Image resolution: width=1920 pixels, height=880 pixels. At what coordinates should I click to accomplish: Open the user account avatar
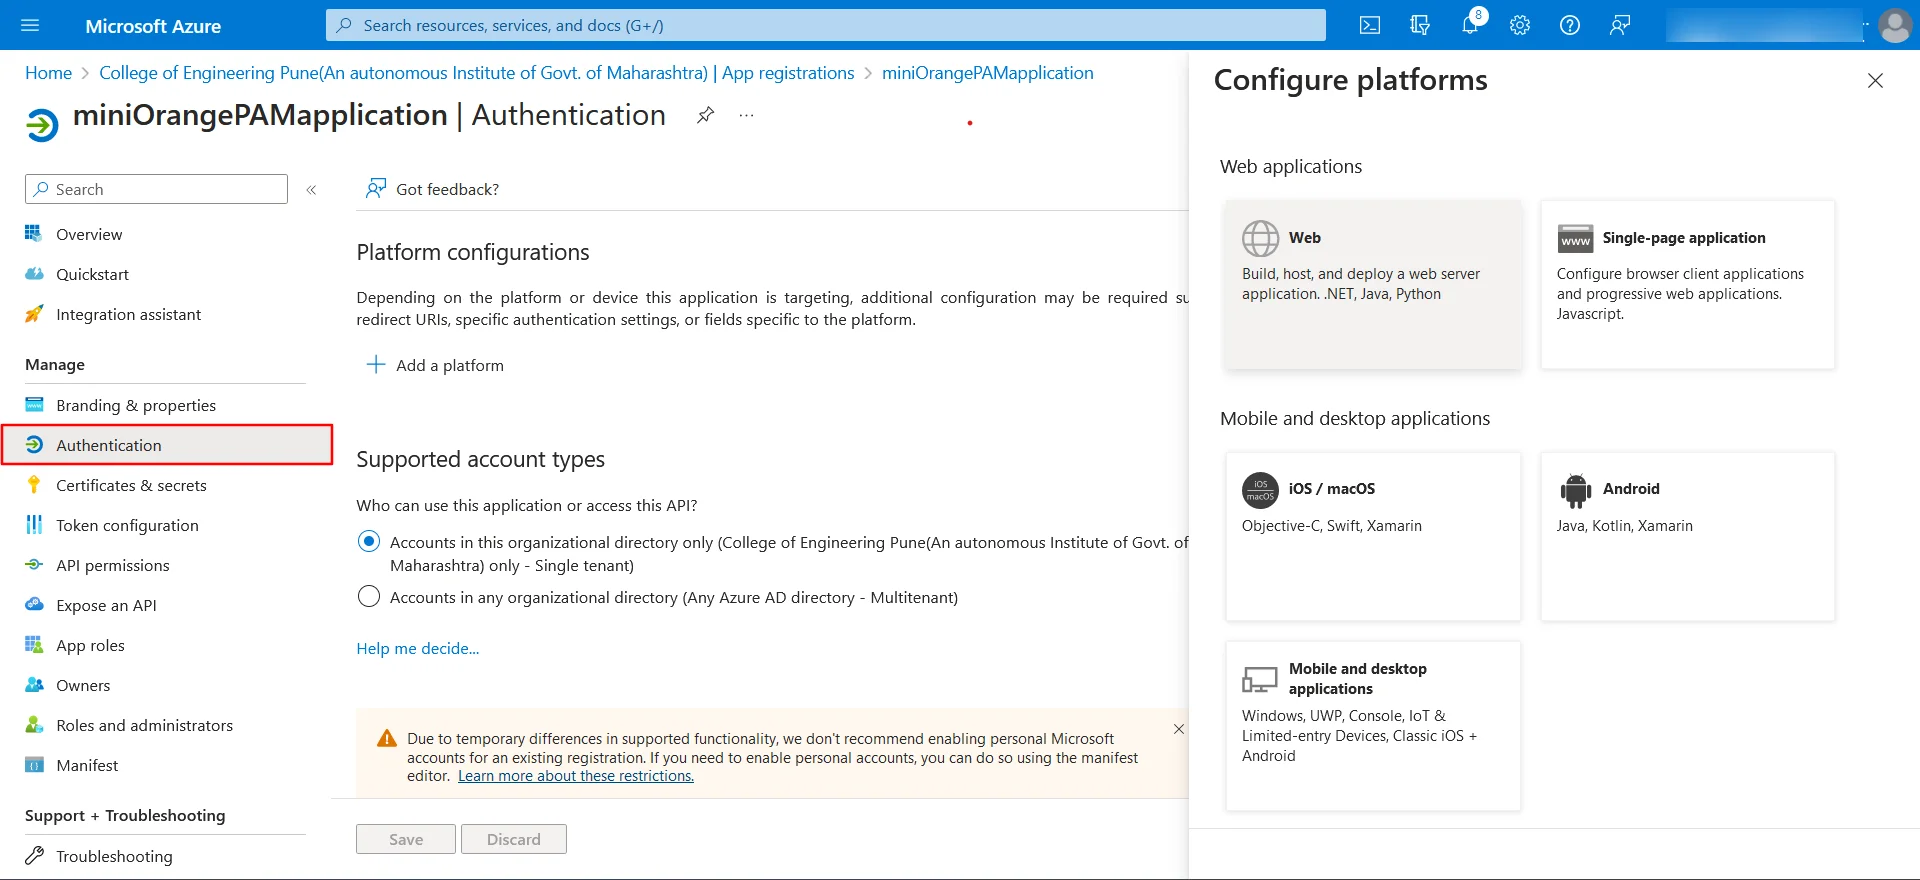click(1895, 25)
